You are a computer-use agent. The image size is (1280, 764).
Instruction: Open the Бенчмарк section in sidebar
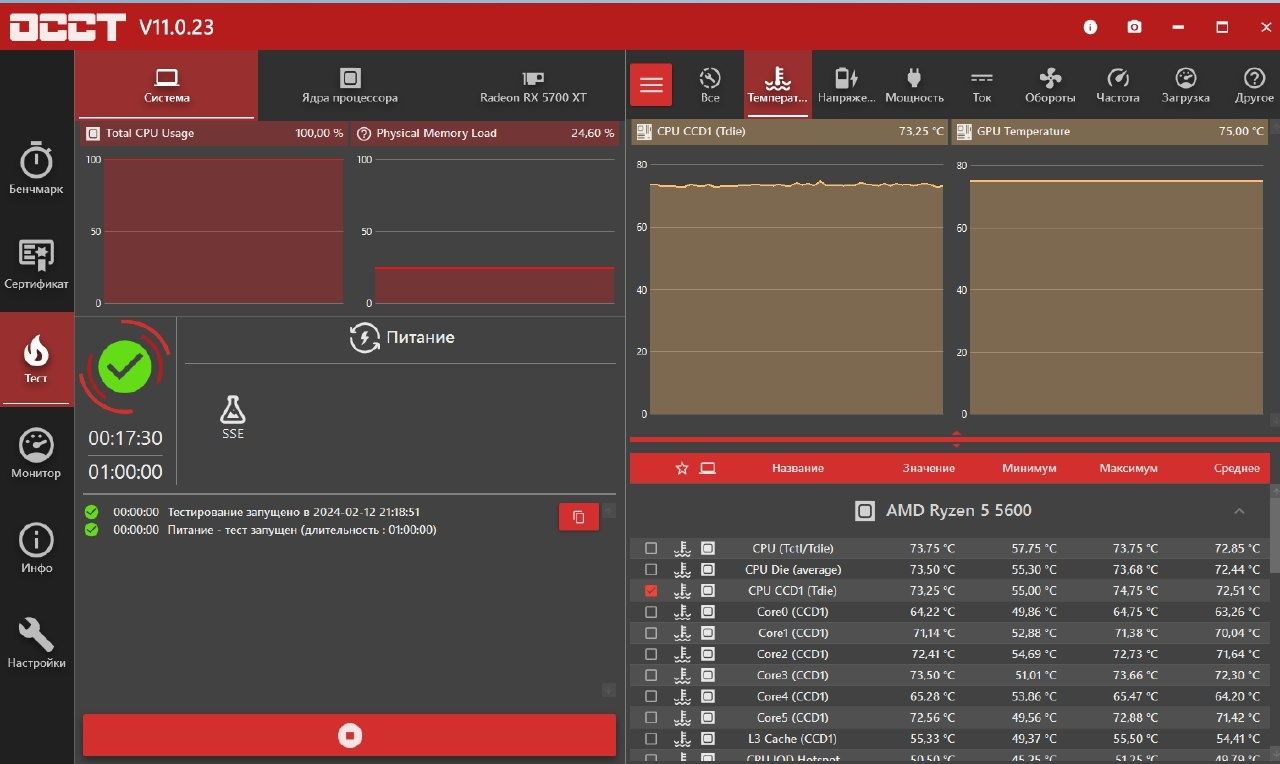pos(36,169)
